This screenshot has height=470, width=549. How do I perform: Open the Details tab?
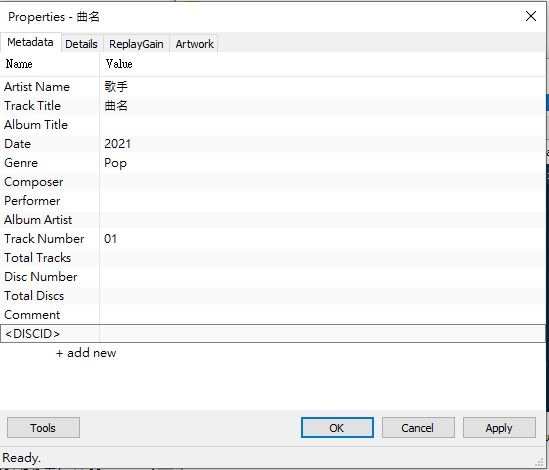[x=82, y=44]
